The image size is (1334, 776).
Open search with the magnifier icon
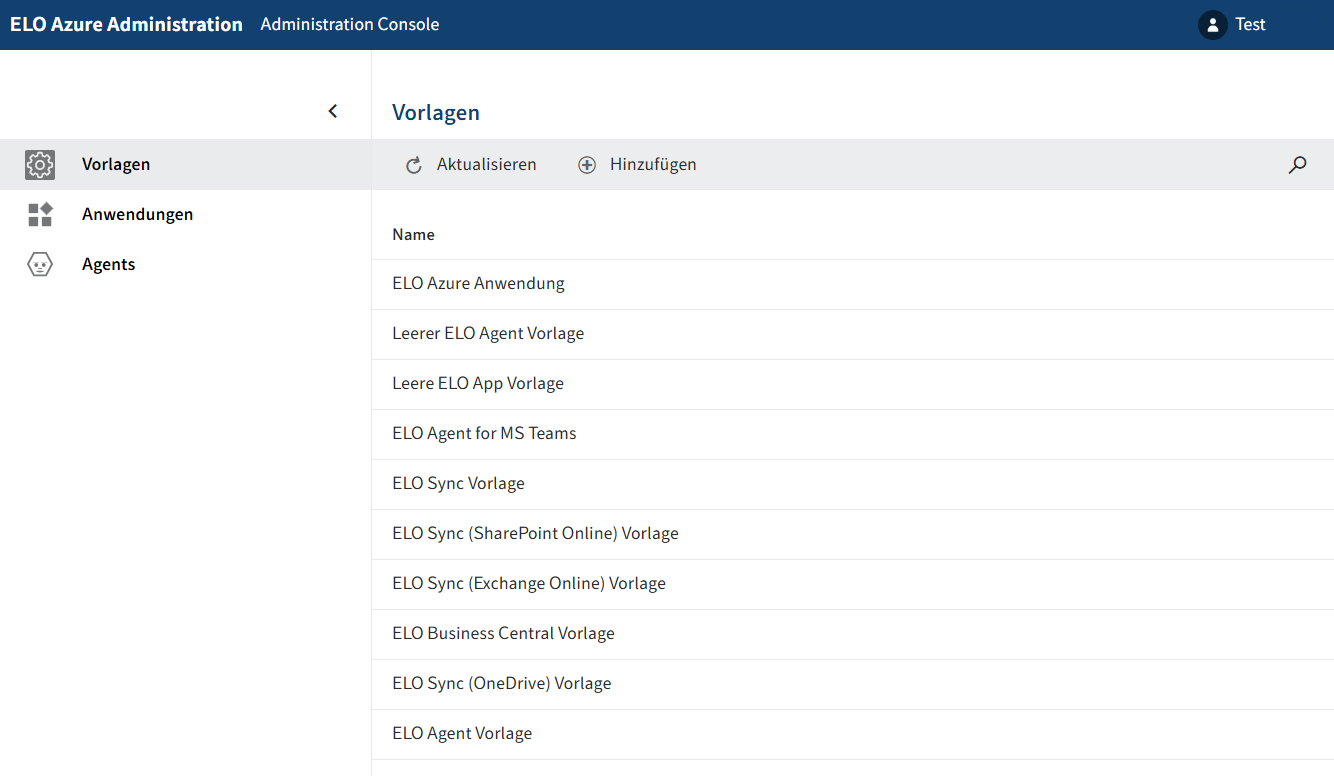pyautogui.click(x=1297, y=165)
